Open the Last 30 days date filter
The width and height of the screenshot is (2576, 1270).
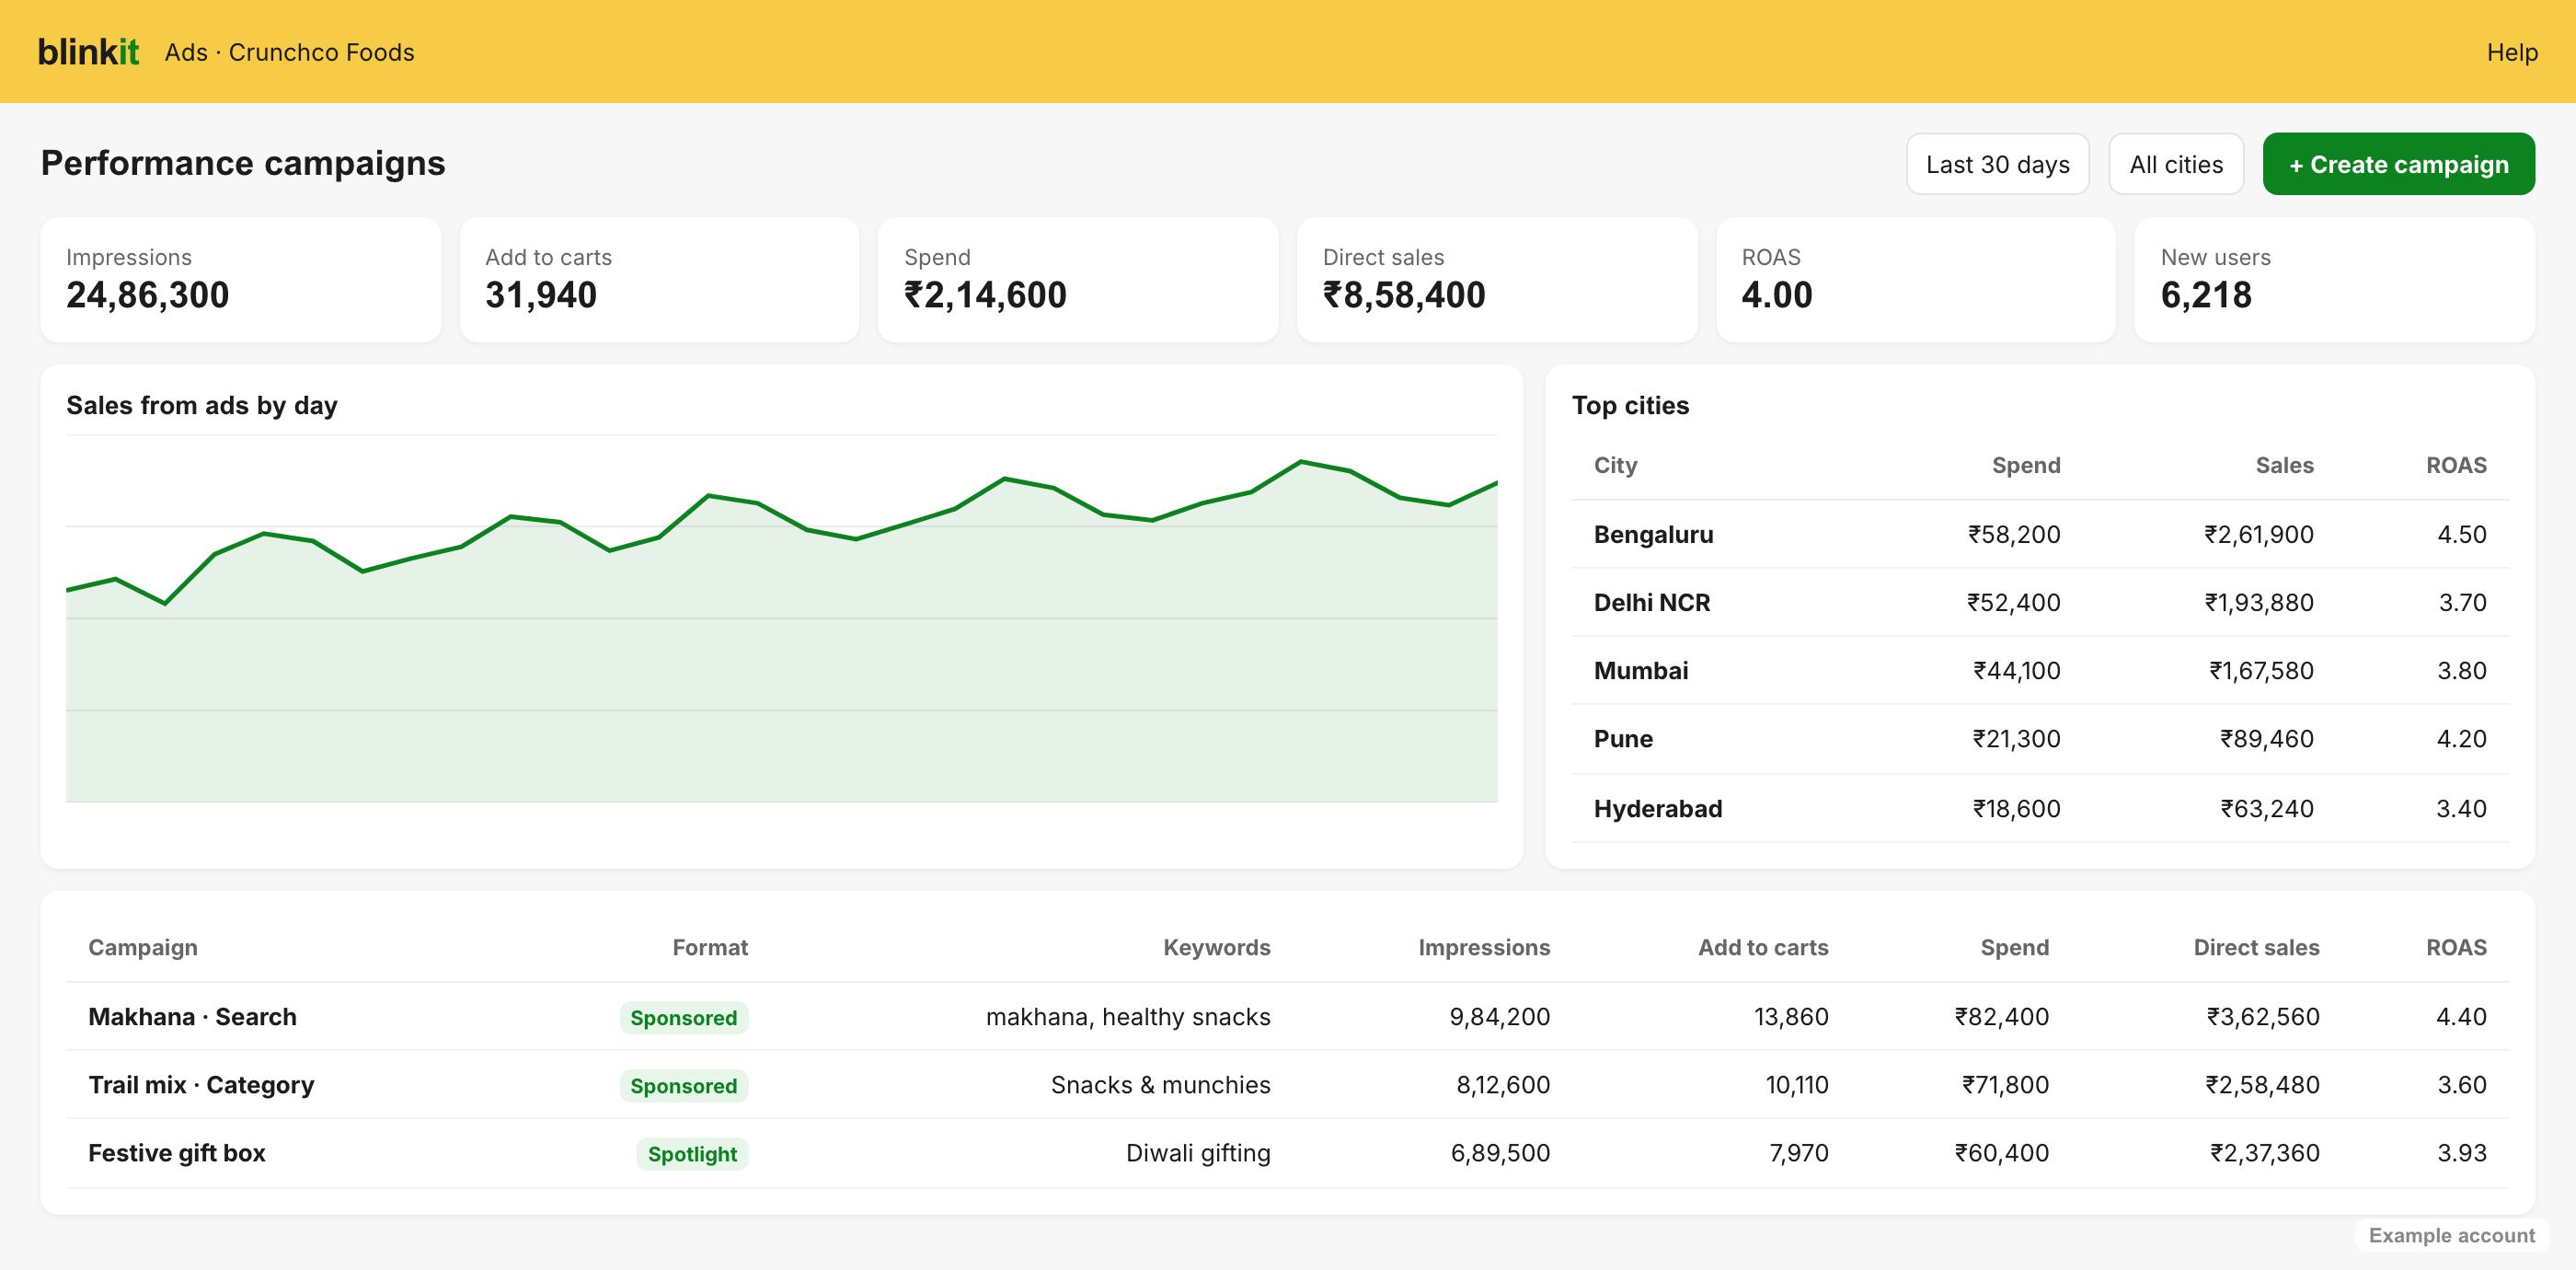point(1997,164)
